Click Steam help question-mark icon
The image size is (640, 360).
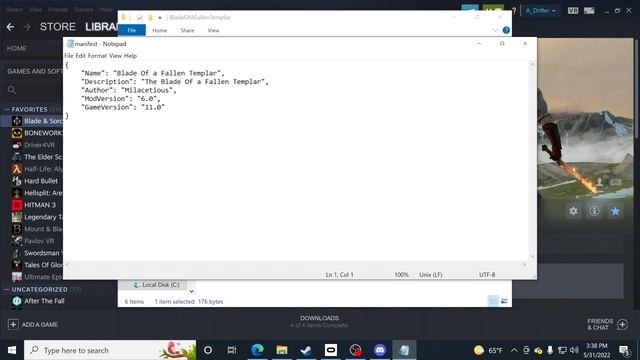pos(514,11)
